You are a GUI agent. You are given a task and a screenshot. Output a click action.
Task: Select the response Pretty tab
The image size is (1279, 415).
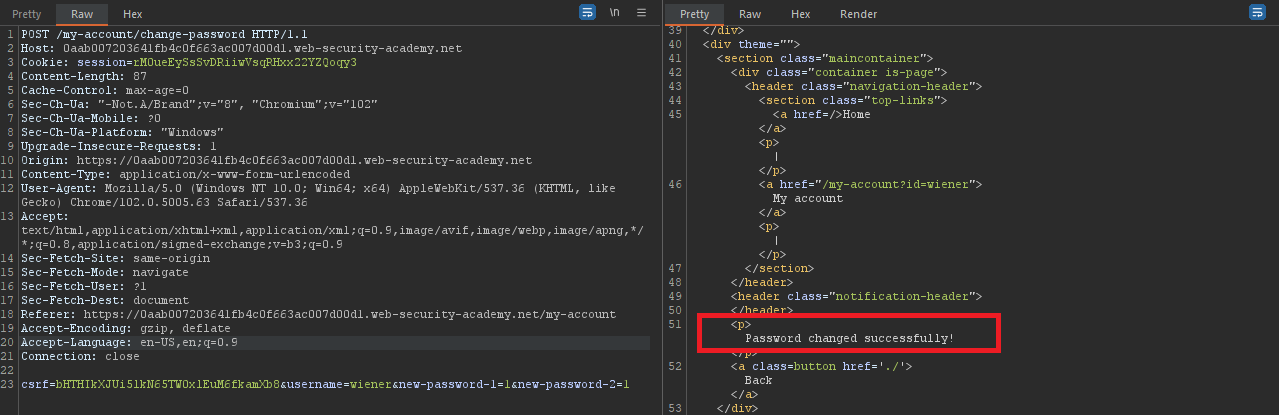[x=694, y=14]
